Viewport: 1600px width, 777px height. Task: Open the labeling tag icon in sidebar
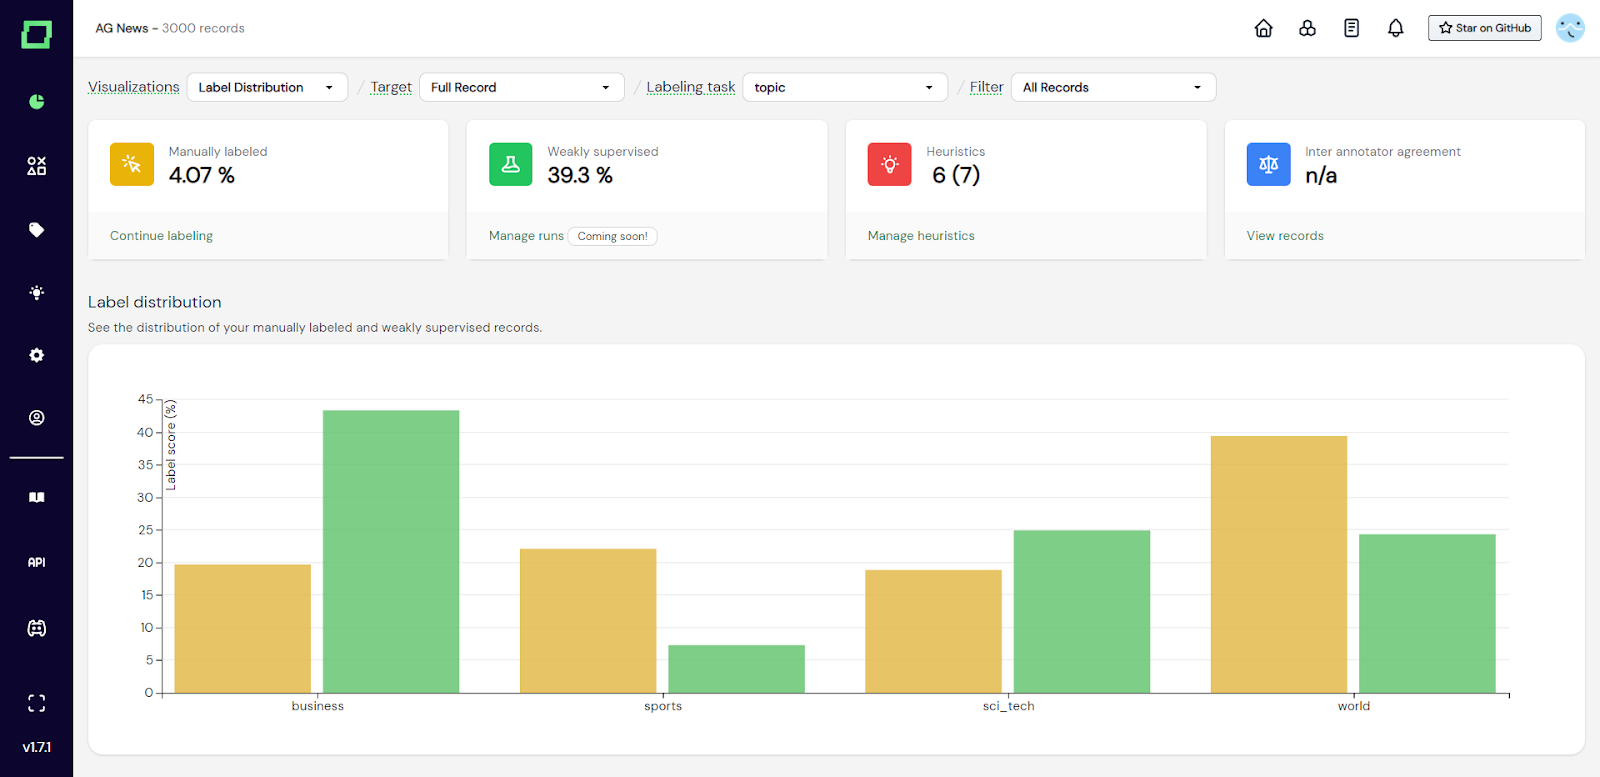[36, 230]
